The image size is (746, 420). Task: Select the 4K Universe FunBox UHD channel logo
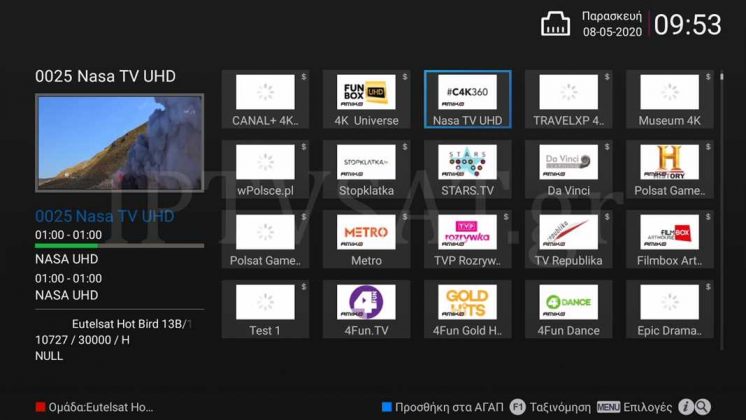366,92
